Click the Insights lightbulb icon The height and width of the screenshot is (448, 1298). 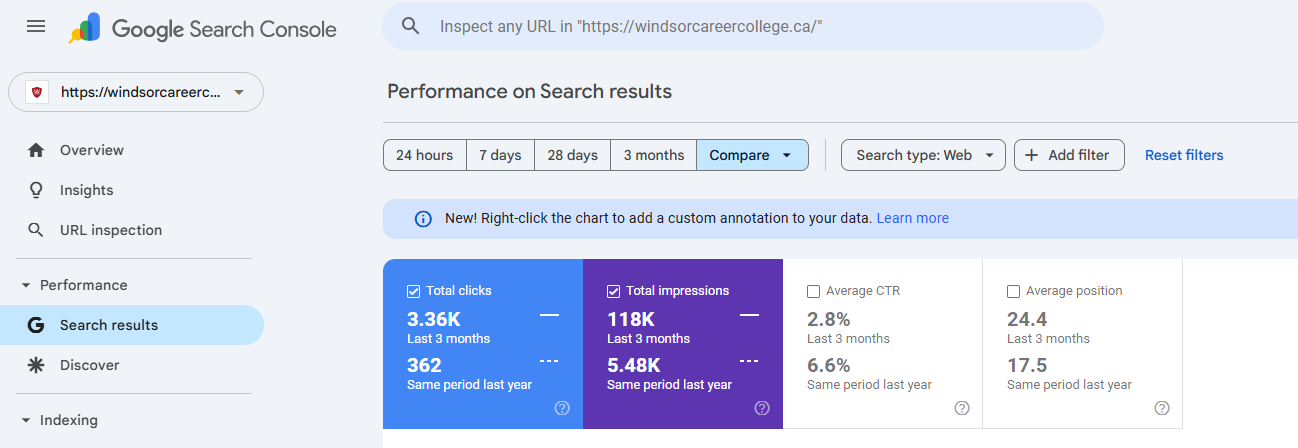[36, 190]
